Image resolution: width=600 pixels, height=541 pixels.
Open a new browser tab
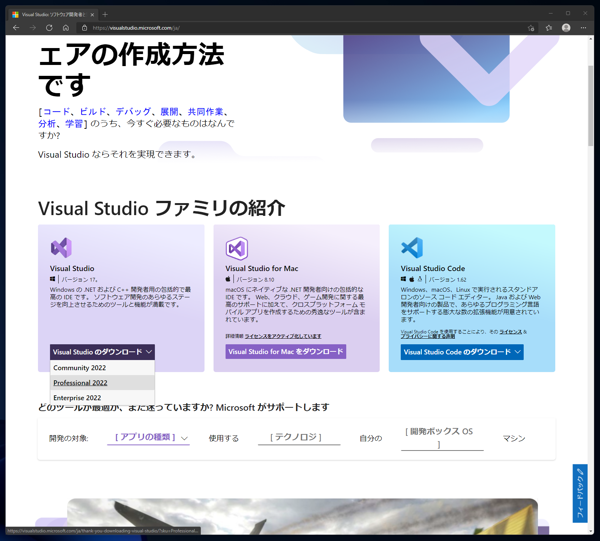[105, 15]
